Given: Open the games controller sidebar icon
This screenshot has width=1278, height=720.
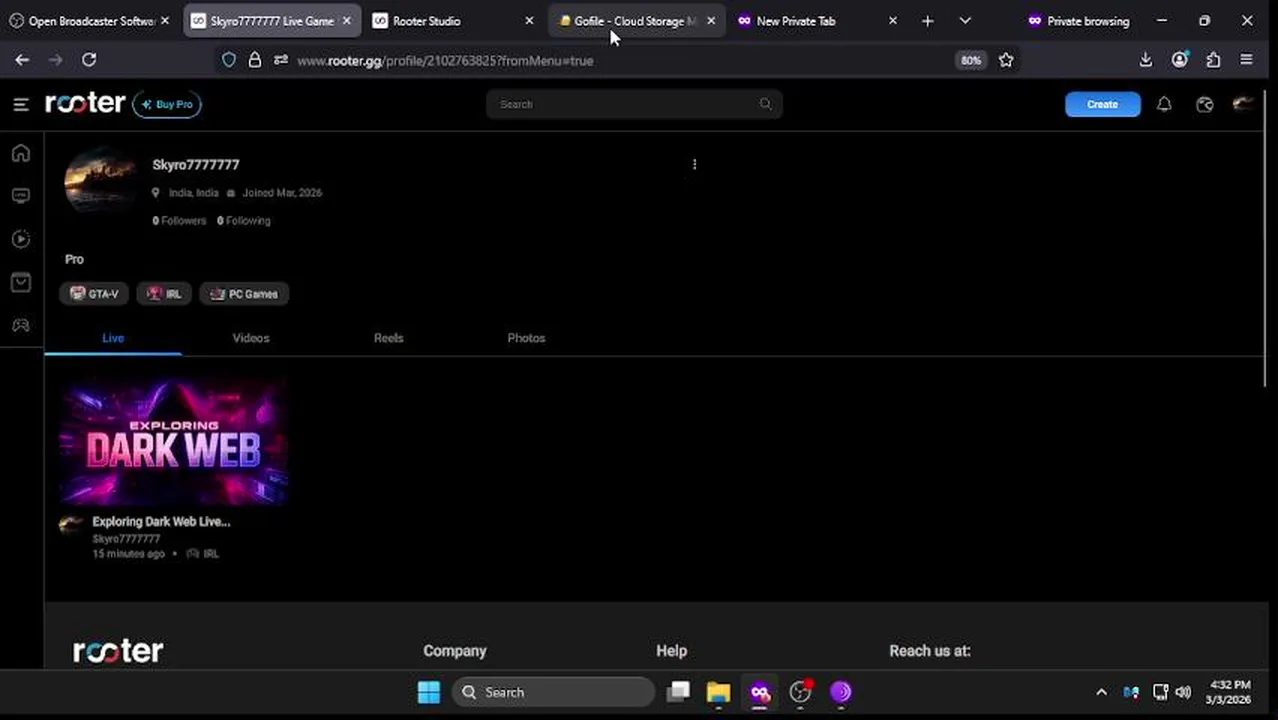Looking at the screenshot, I should [x=21, y=325].
